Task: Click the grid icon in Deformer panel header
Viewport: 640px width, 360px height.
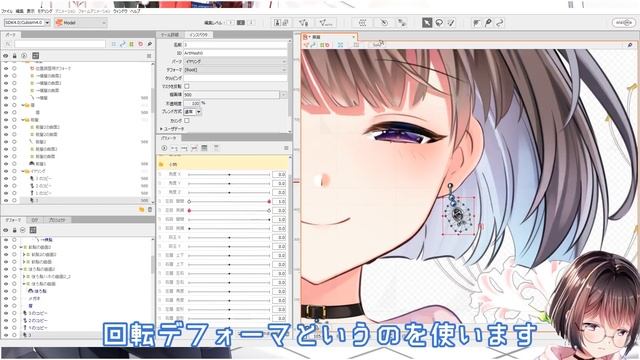Action: coord(33,230)
